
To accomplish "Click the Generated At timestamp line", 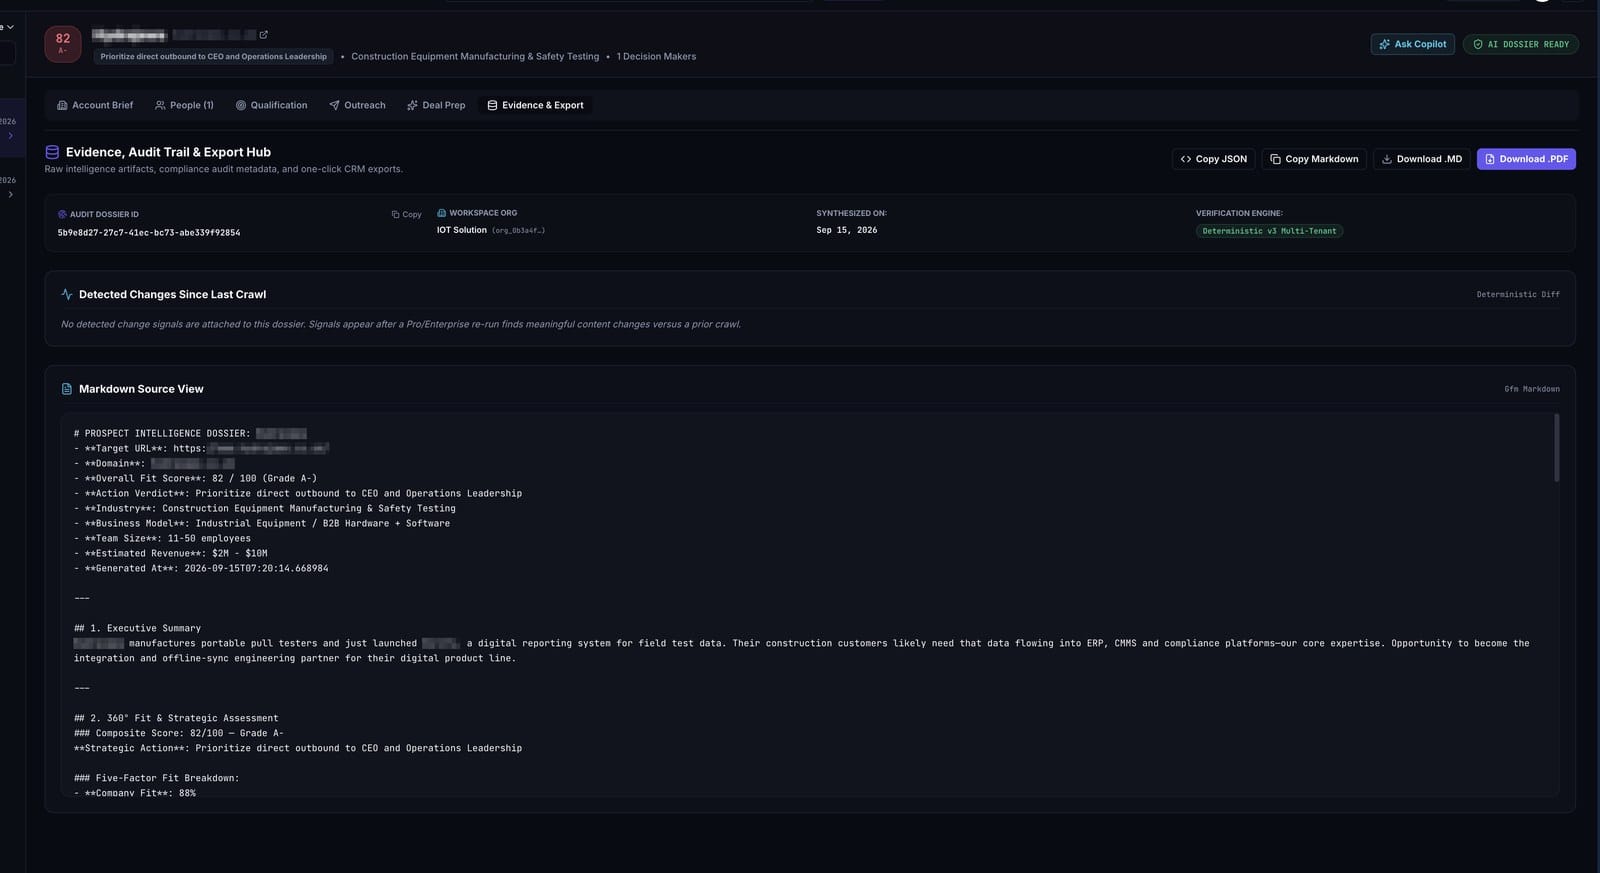I will [x=201, y=568].
